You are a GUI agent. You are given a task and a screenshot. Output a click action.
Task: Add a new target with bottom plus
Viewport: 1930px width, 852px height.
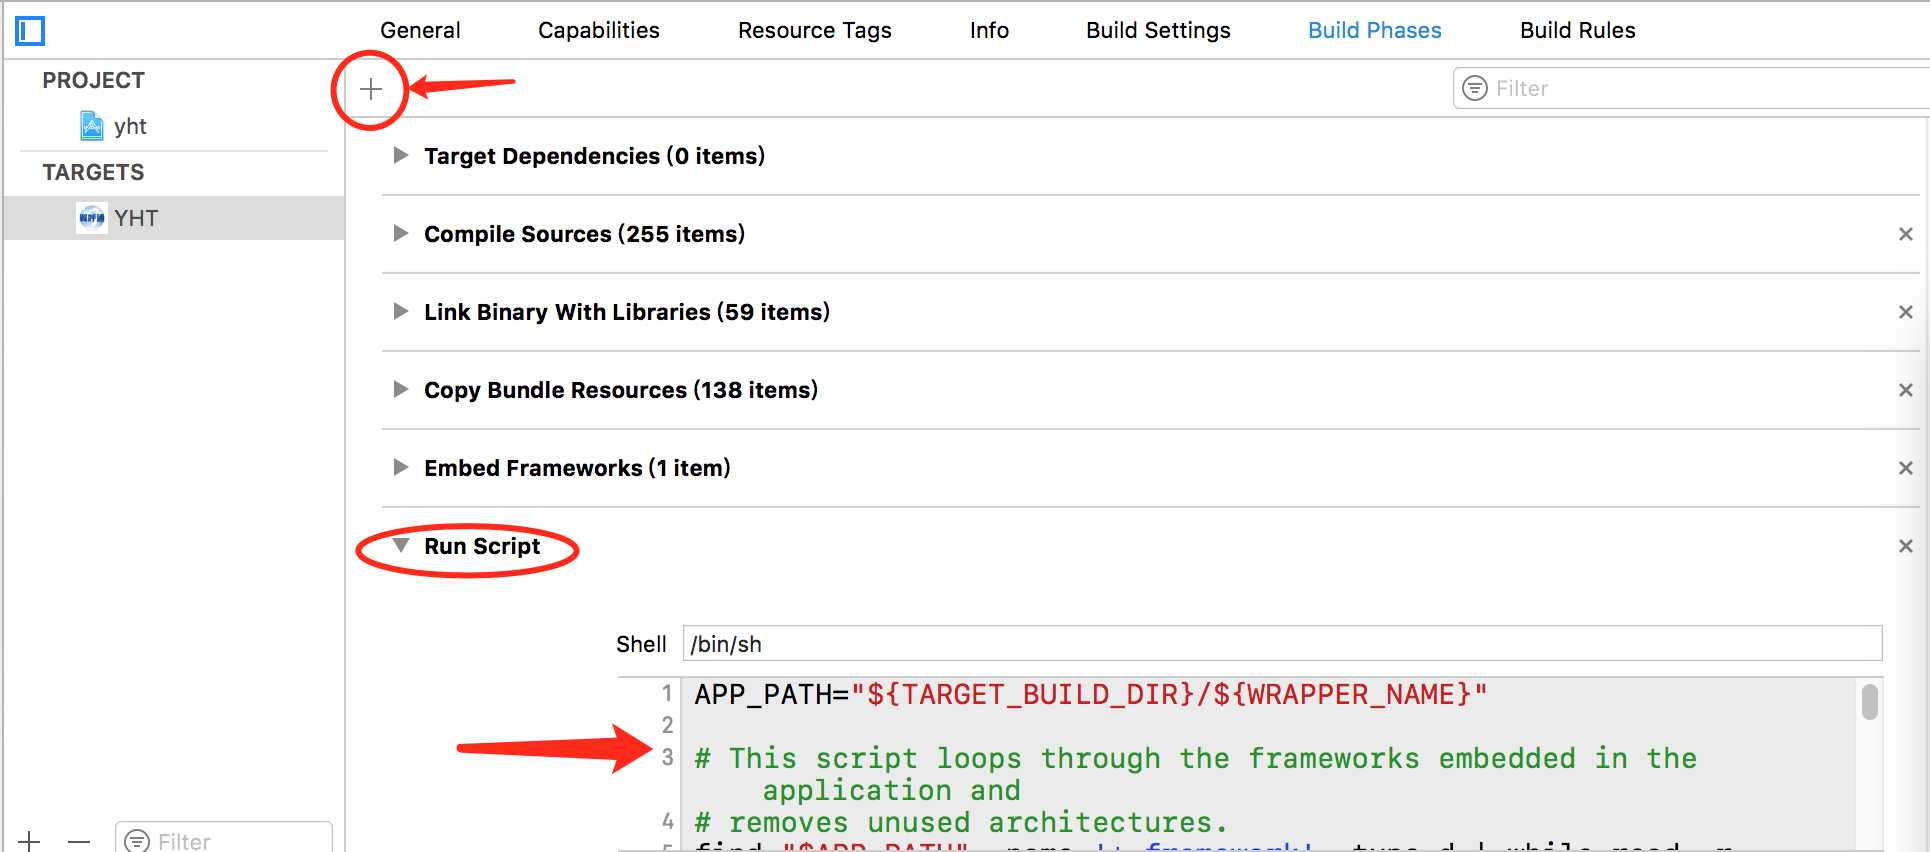pyautogui.click(x=30, y=841)
